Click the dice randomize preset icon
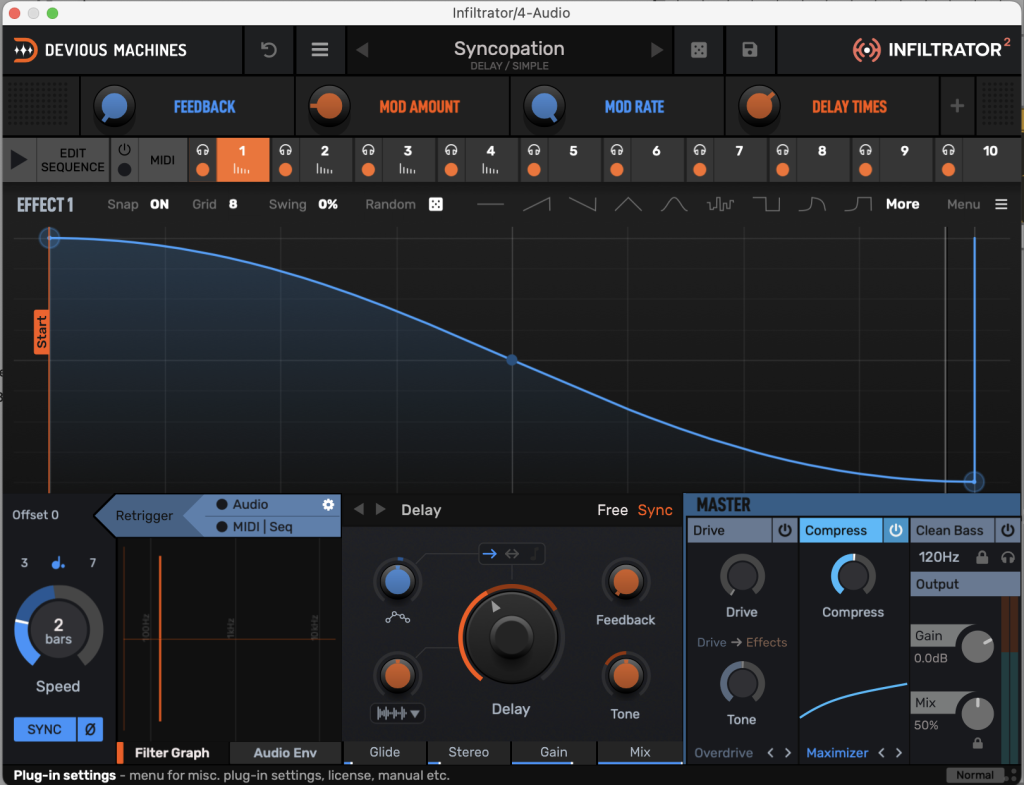1024x785 pixels. [x=700, y=50]
